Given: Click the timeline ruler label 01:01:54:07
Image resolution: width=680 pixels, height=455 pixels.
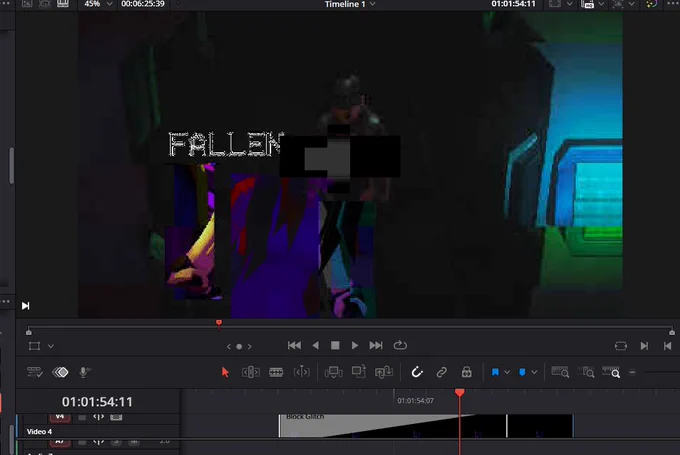Looking at the screenshot, I should point(415,400).
